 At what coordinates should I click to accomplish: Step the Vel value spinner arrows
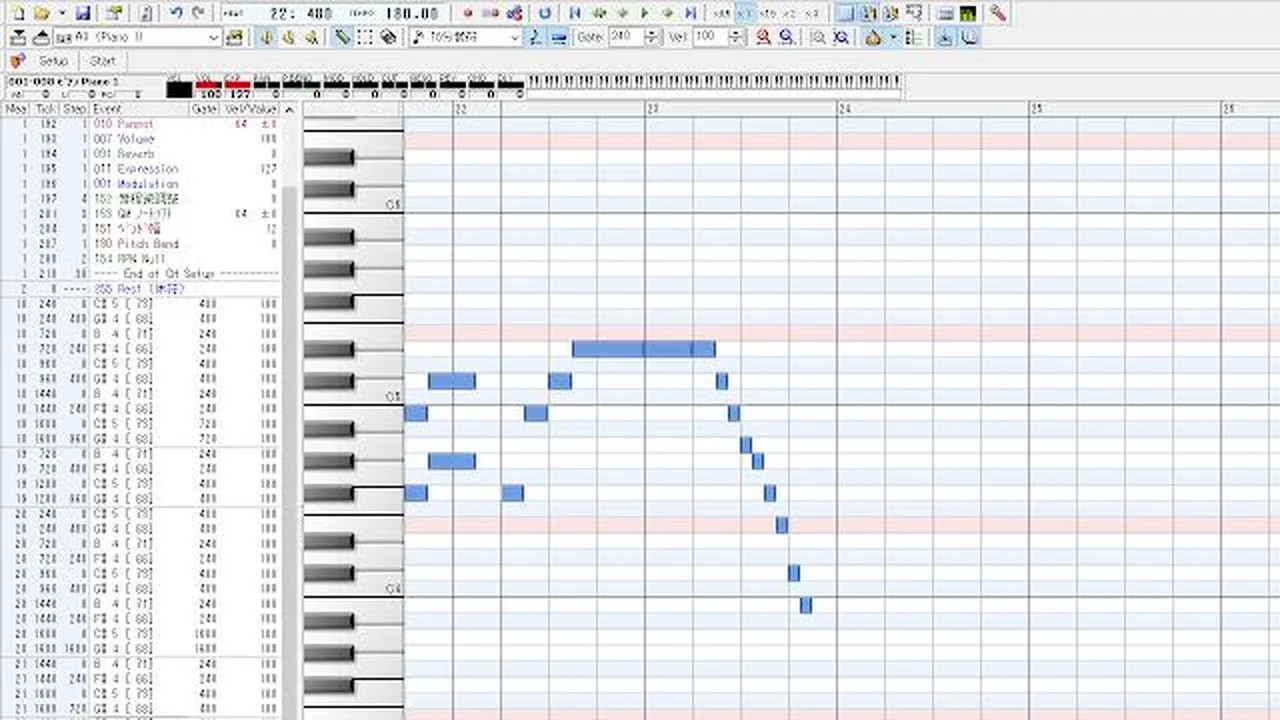click(736, 37)
